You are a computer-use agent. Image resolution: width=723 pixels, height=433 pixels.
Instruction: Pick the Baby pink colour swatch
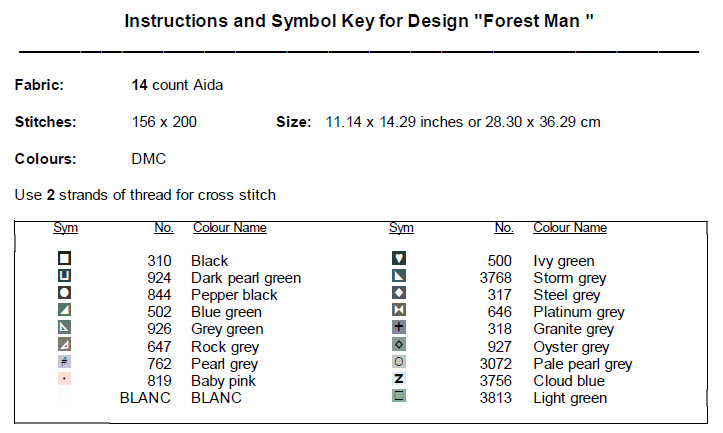coord(65,379)
